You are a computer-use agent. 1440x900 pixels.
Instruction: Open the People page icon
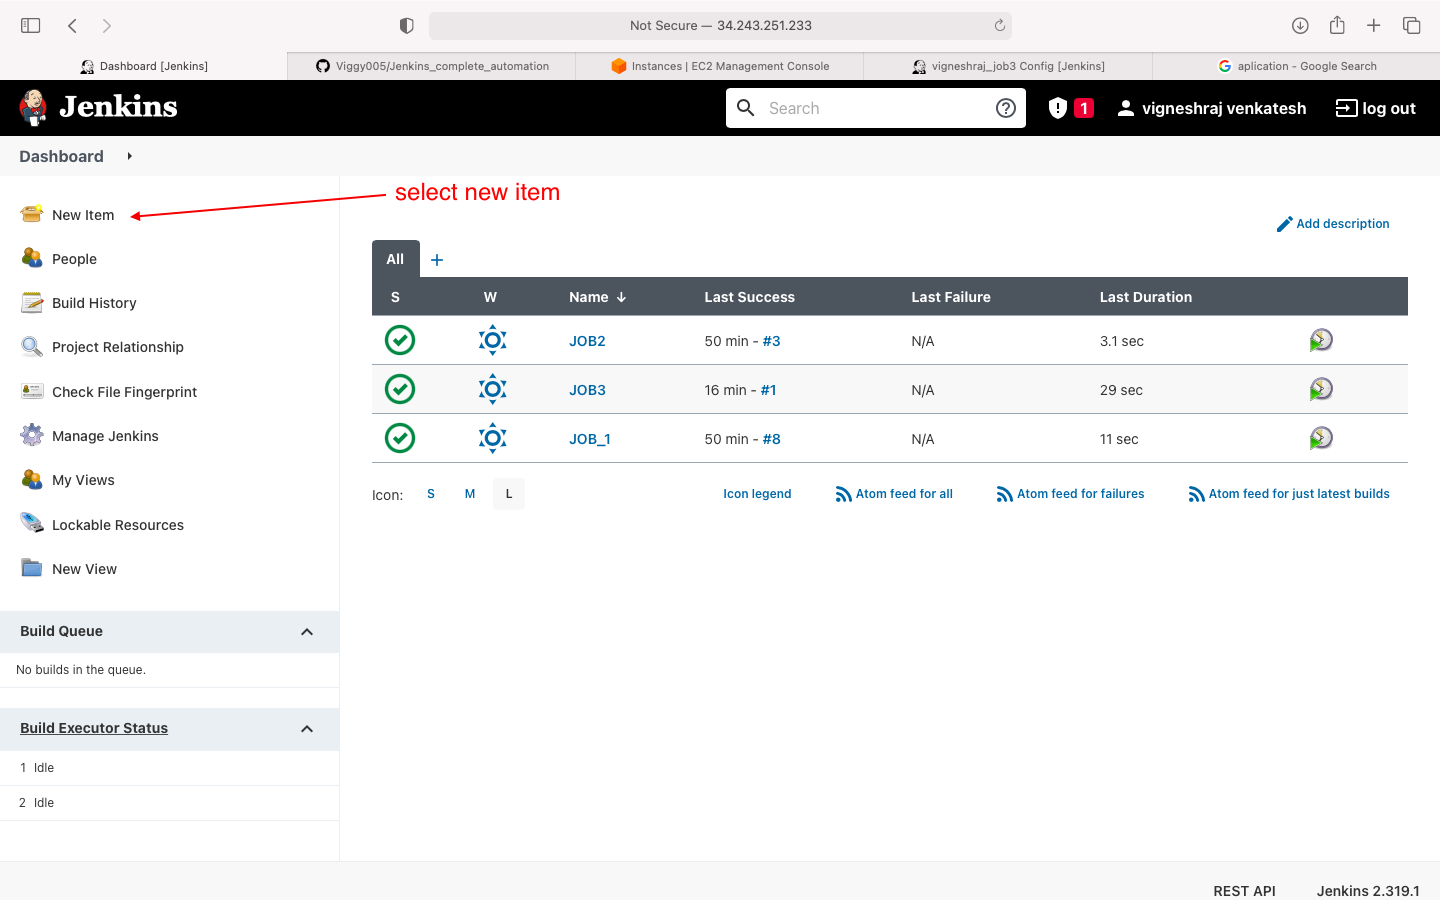(x=32, y=258)
